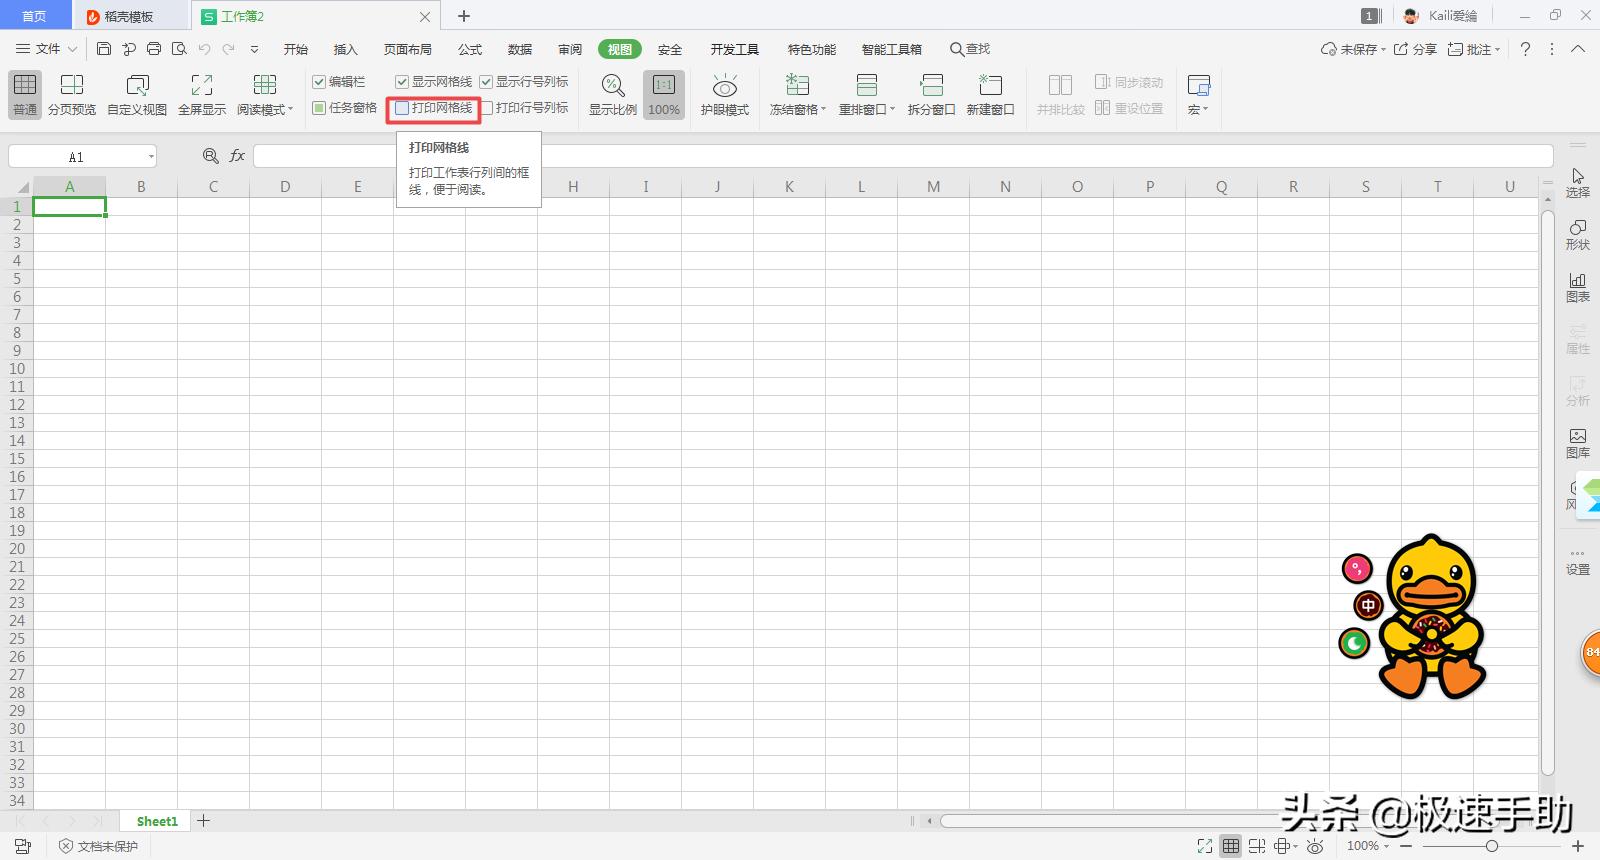1600x860 pixels.
Task: Add a new sheet with the plus button
Action: click(x=204, y=821)
